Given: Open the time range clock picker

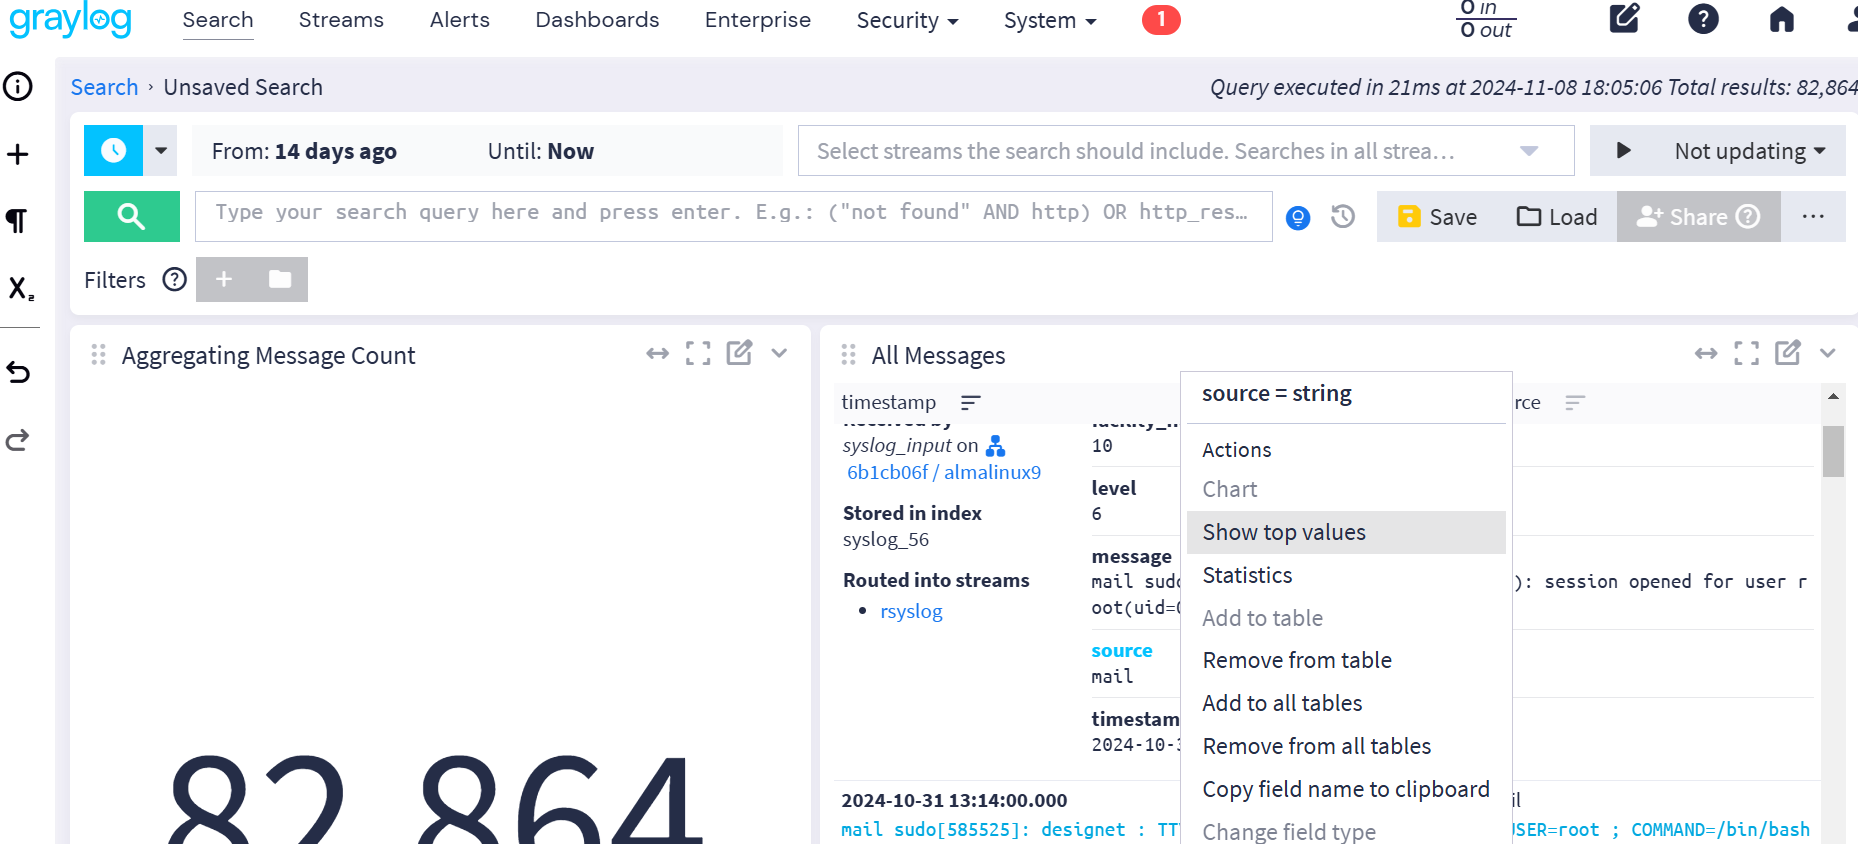Looking at the screenshot, I should coord(113,151).
